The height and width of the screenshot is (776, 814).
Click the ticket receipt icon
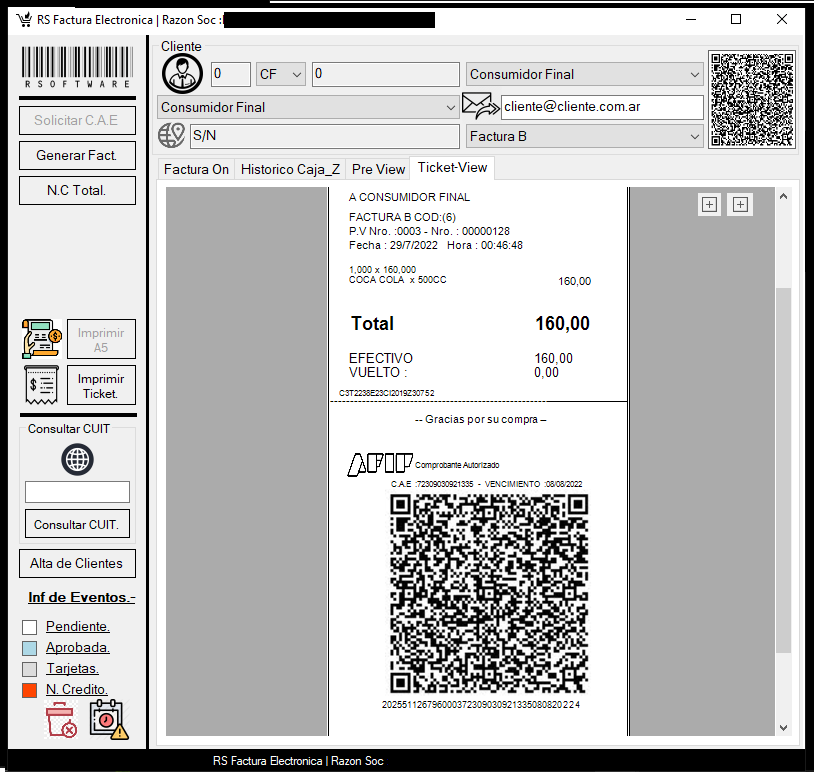(x=41, y=385)
